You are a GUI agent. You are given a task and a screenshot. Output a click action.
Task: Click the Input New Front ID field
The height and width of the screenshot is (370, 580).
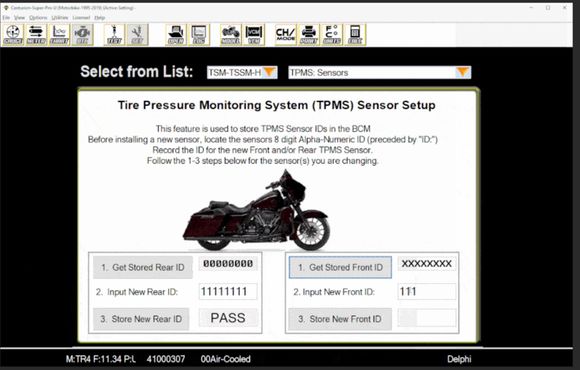pos(427,292)
